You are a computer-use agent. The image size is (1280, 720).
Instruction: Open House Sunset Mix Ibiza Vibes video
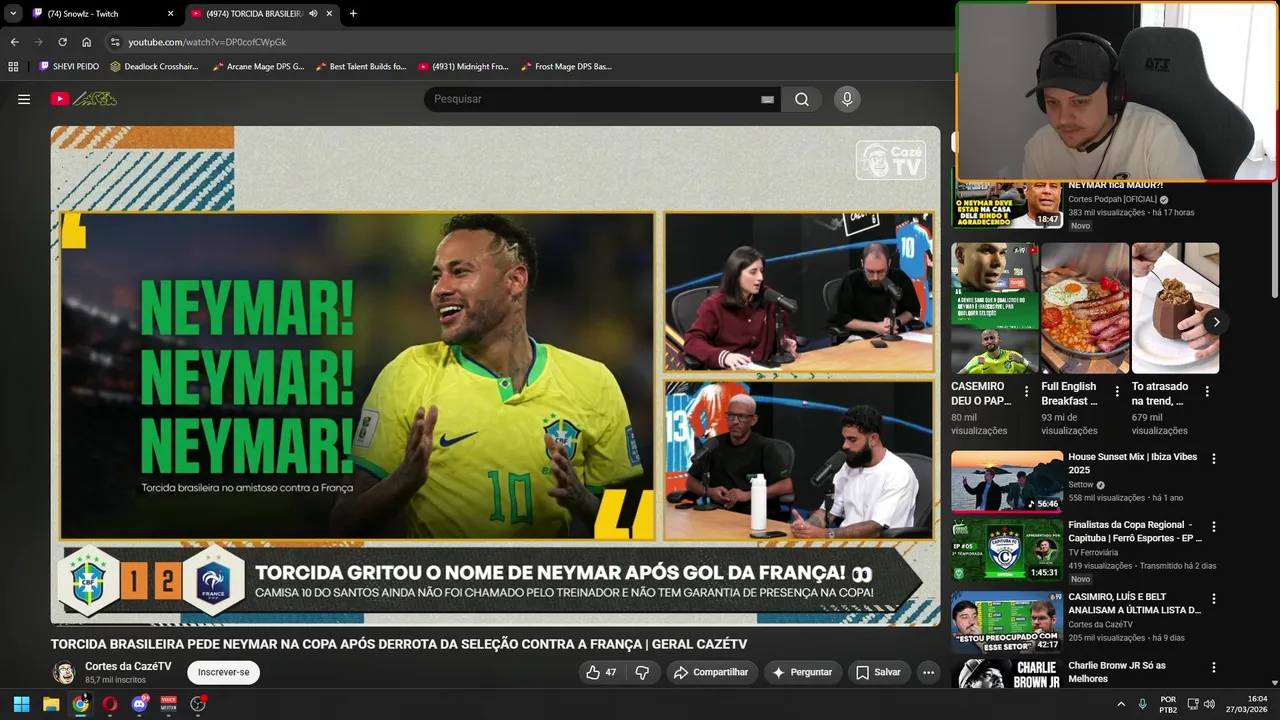click(x=1007, y=481)
